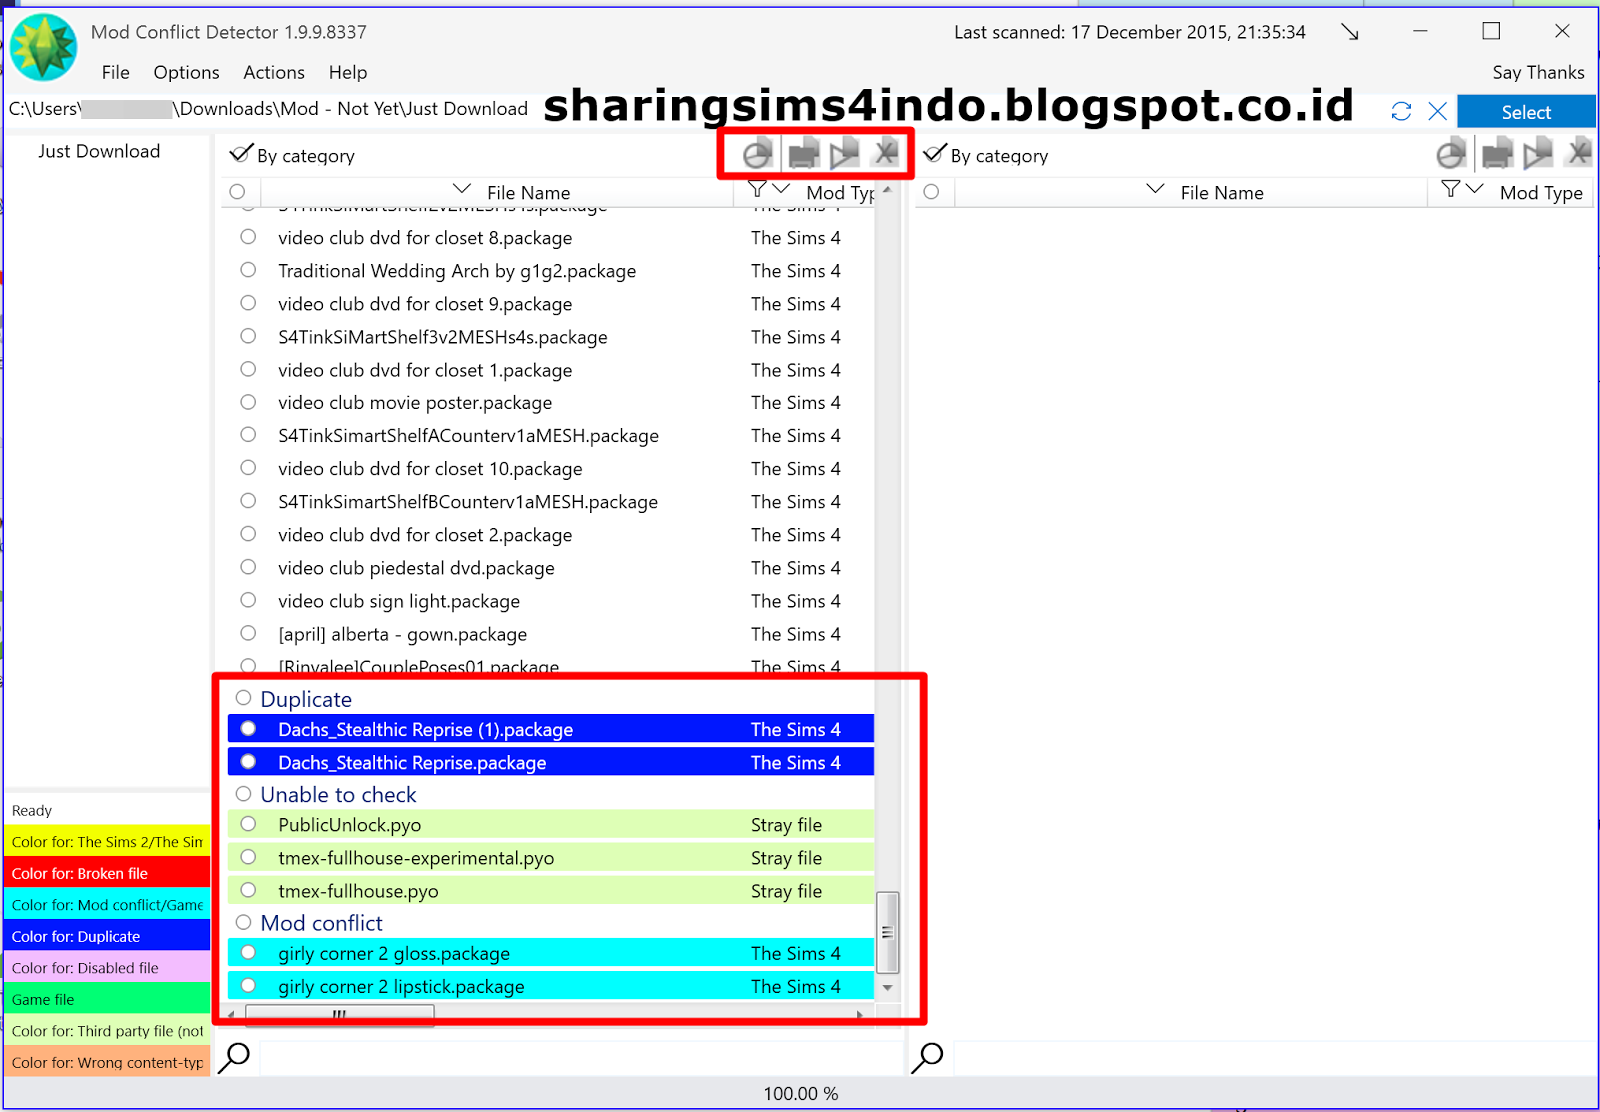1600x1112 pixels.
Task: Click the chevron beside File Name in right pane
Action: 1155,189
